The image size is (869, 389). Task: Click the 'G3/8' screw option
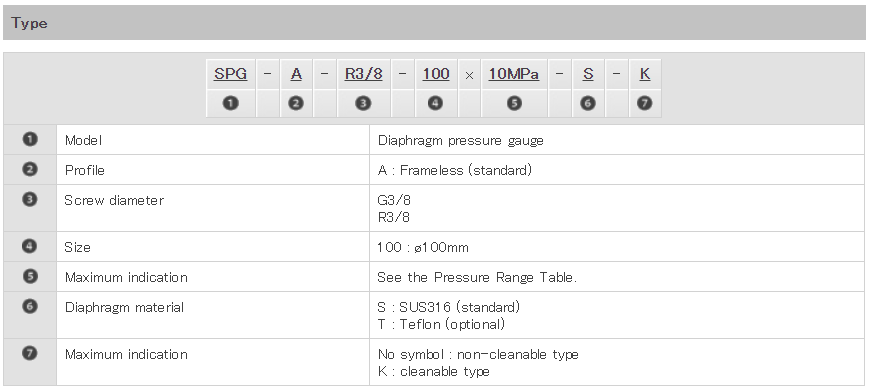click(x=394, y=200)
